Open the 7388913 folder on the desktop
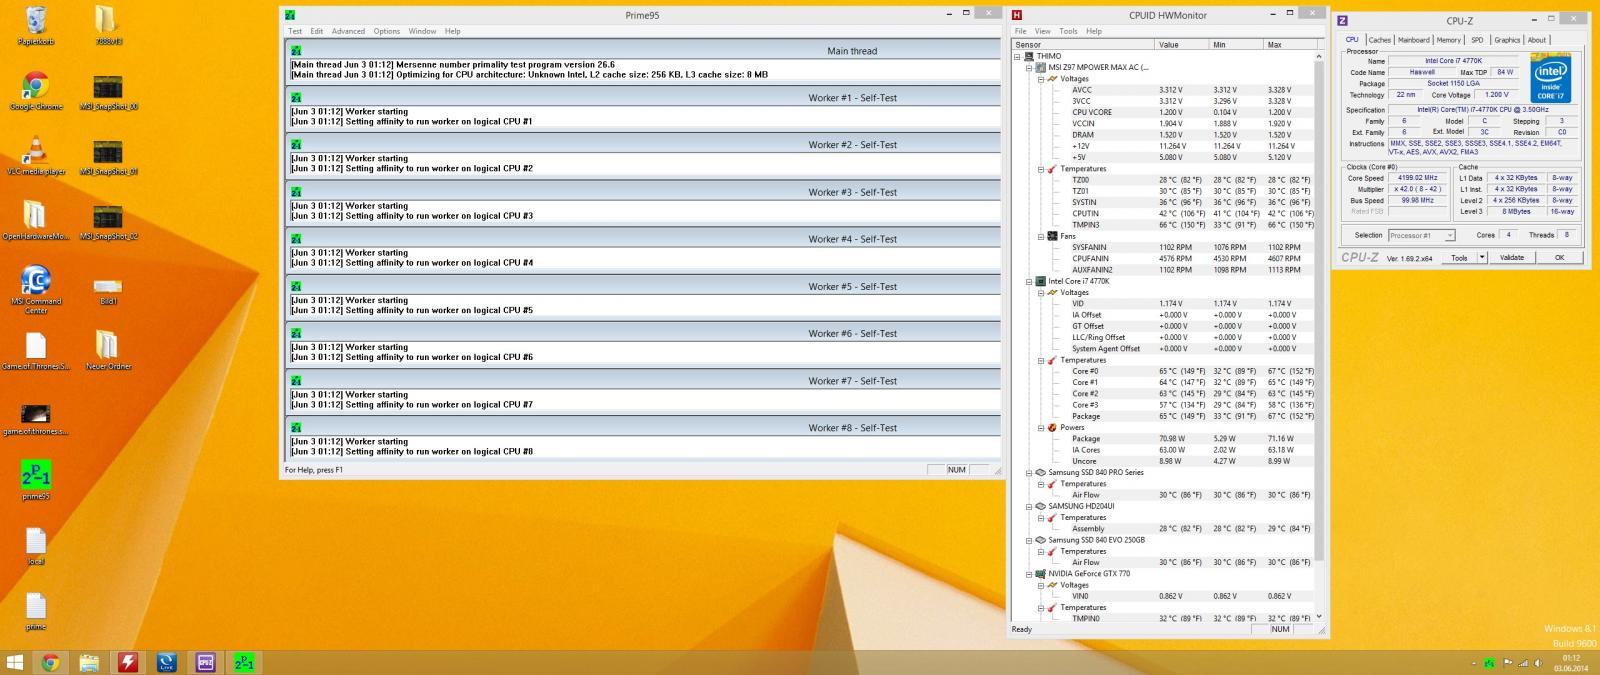The image size is (1600, 675). [x=107, y=24]
